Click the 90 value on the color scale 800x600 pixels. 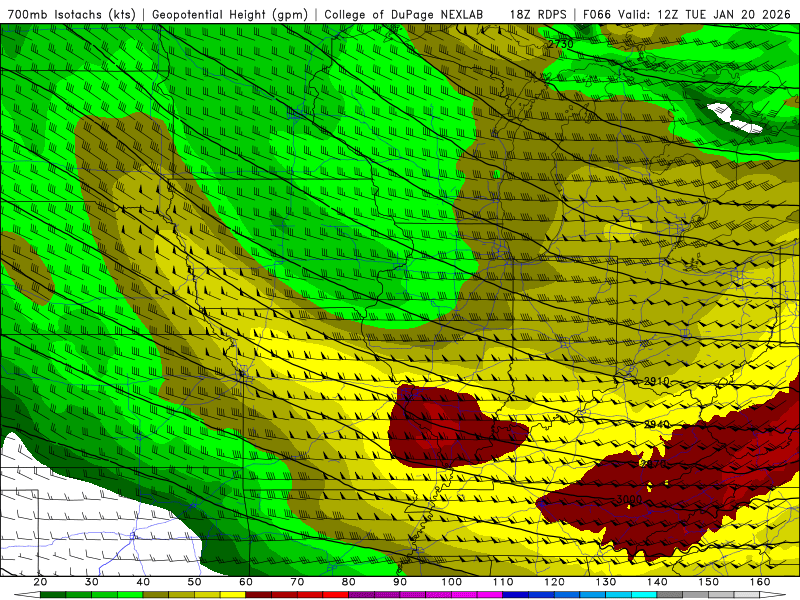(400, 582)
